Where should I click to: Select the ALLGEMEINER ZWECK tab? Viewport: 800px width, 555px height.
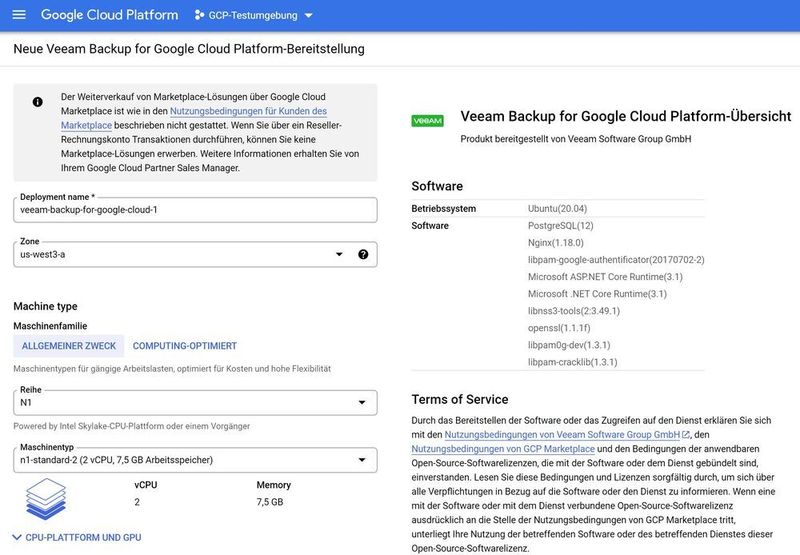(69, 346)
